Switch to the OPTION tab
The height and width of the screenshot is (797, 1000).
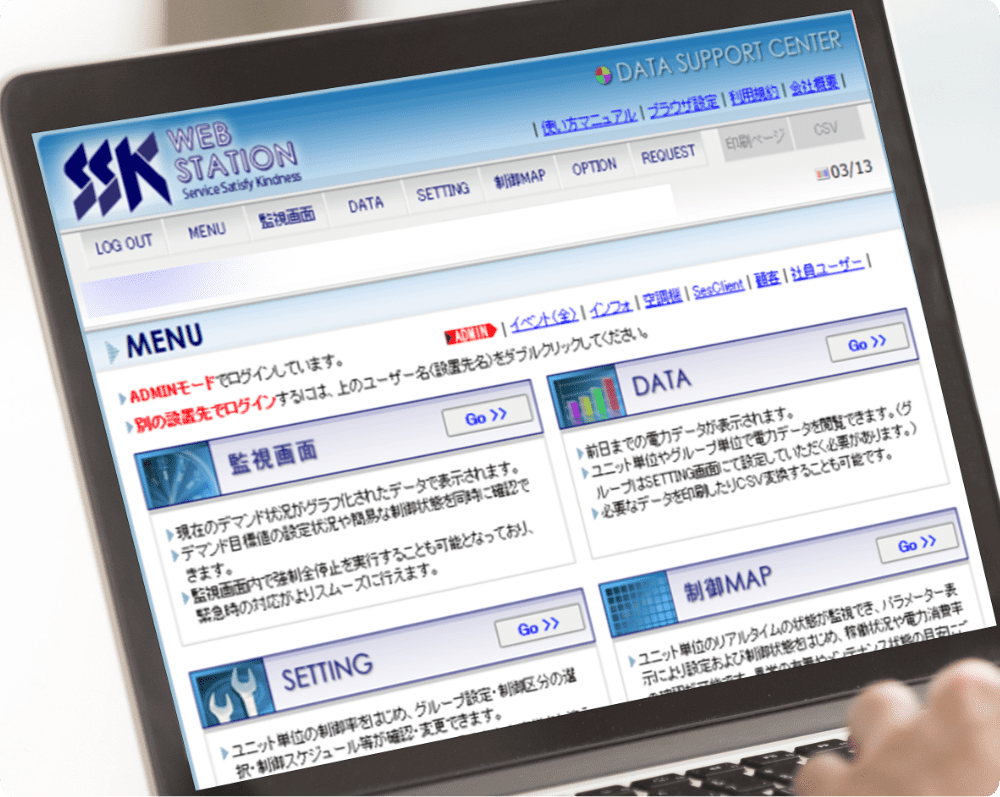[594, 168]
